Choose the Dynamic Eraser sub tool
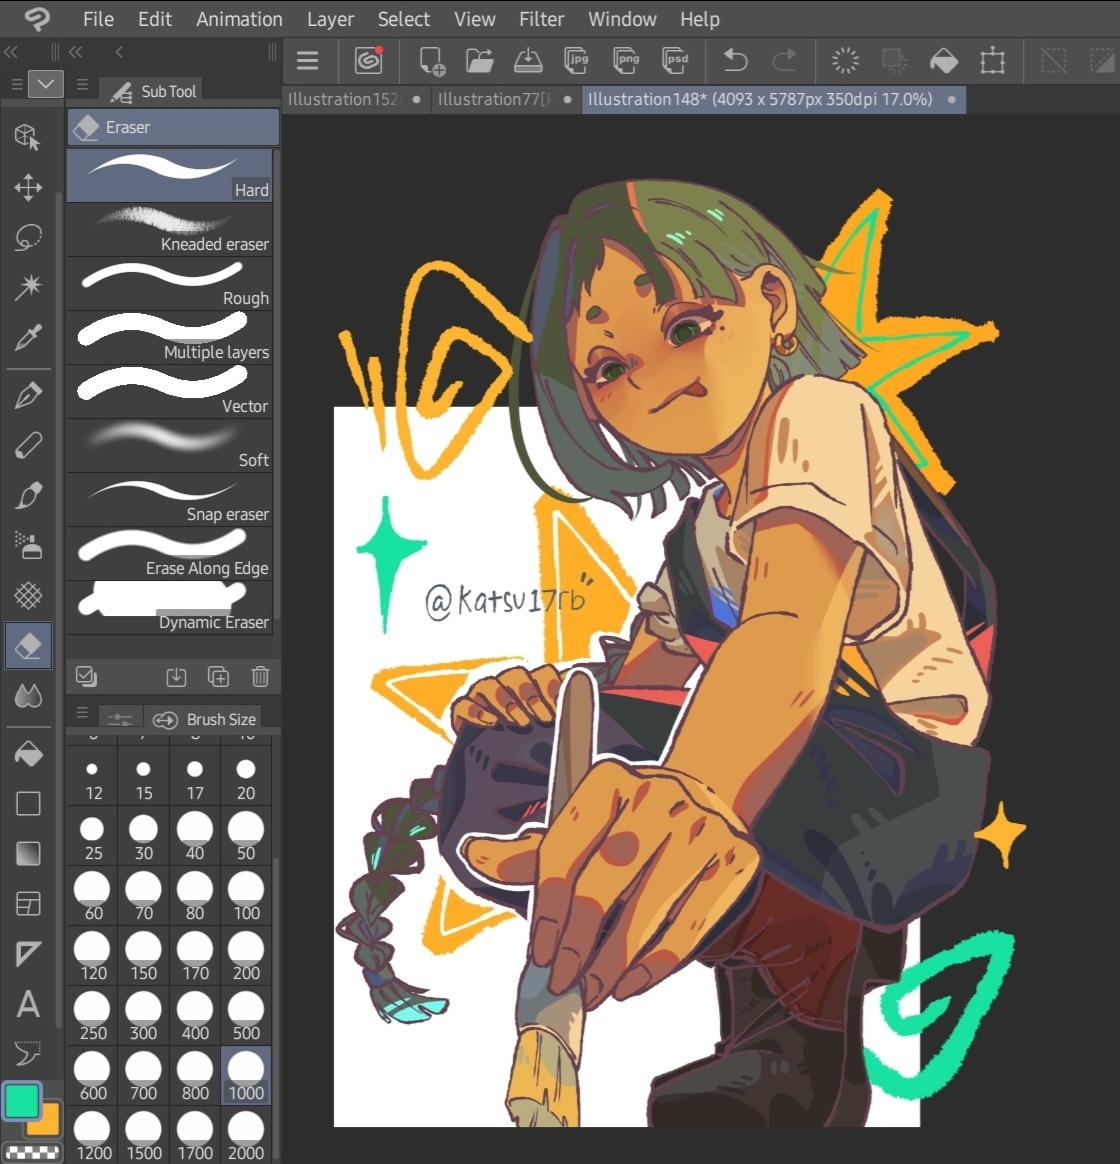Image resolution: width=1120 pixels, height=1164 pixels. click(x=169, y=608)
